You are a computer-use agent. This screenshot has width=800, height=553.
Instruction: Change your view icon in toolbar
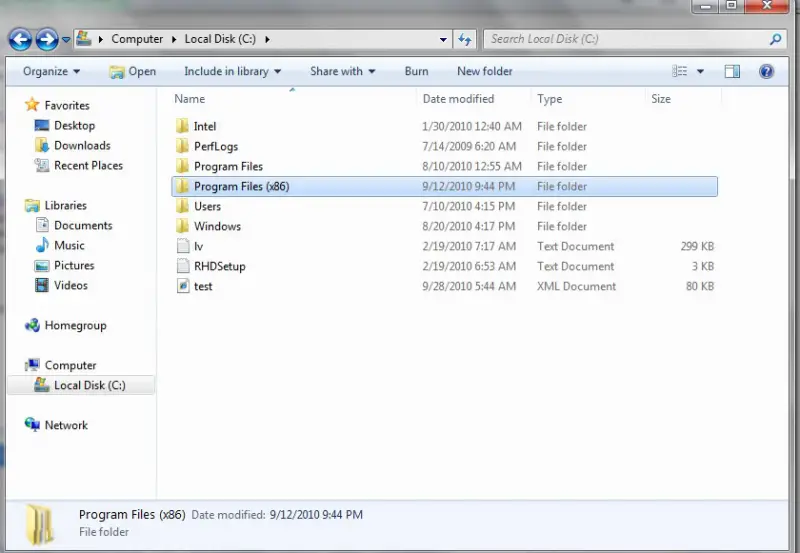click(x=680, y=71)
